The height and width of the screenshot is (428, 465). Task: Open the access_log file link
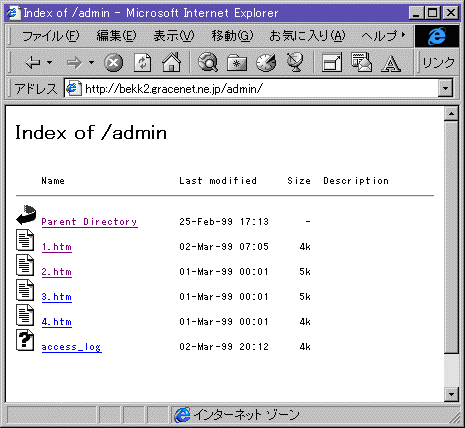pos(71,347)
